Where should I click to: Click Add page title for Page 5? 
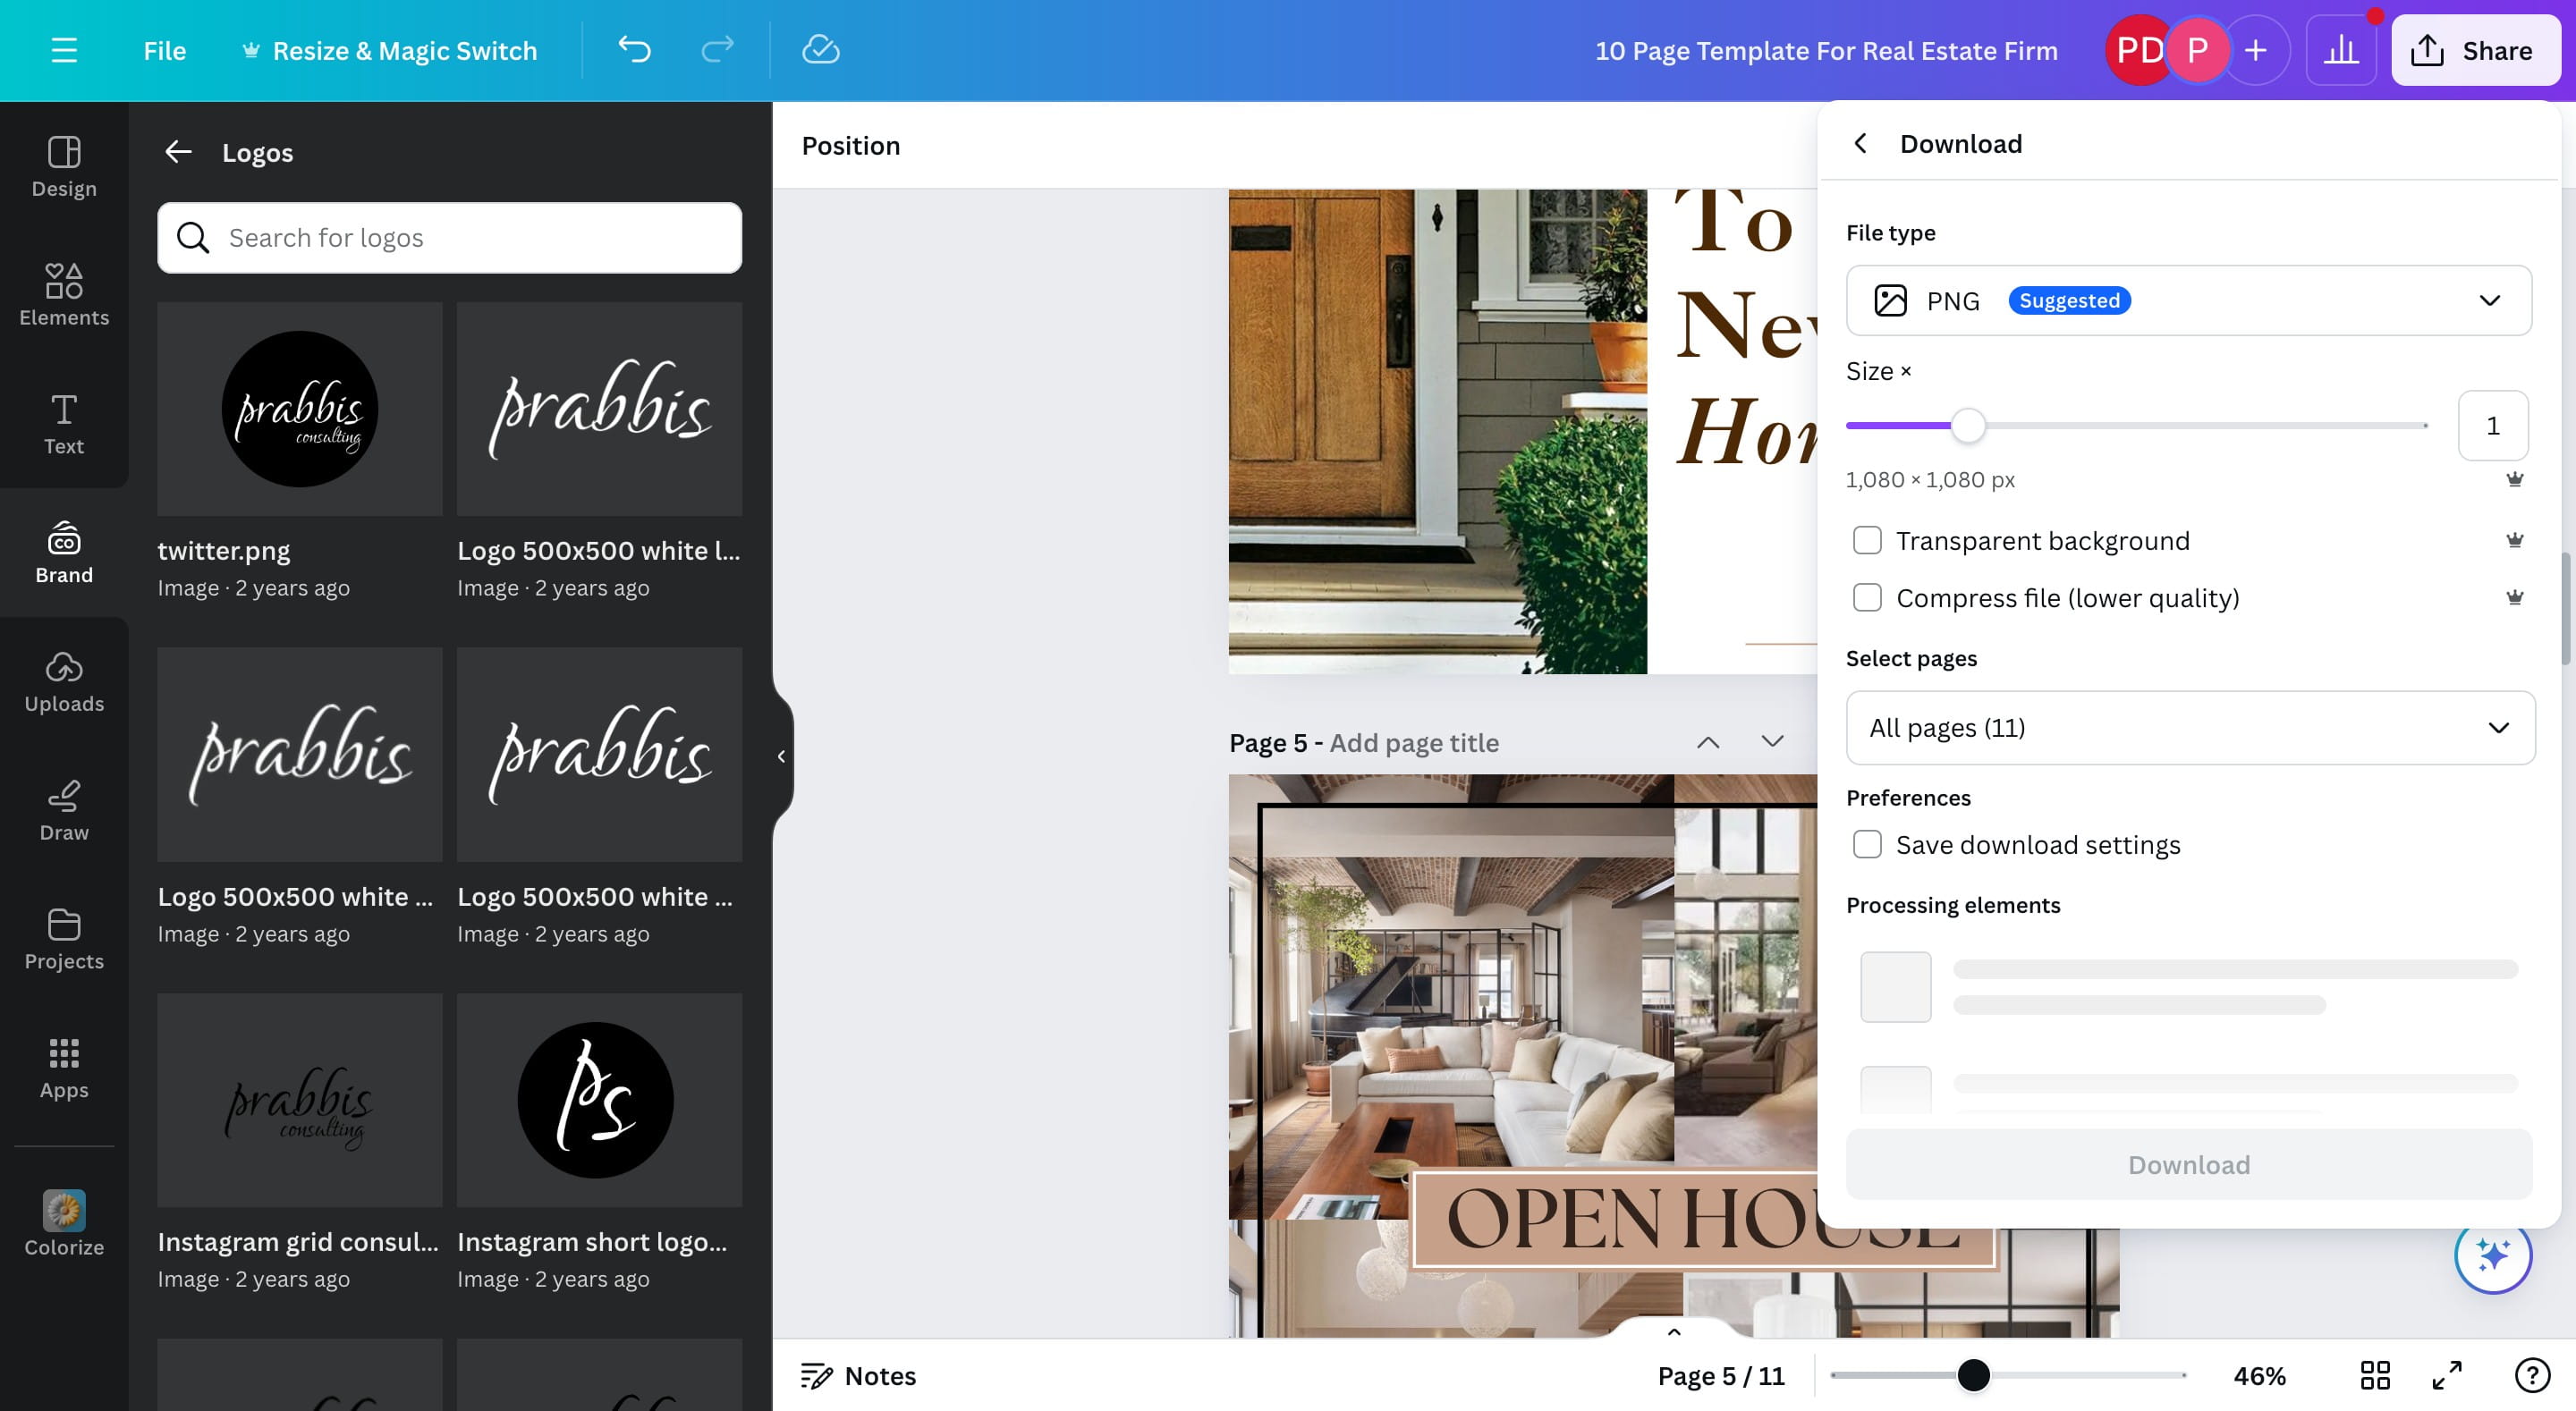pyautogui.click(x=1413, y=742)
